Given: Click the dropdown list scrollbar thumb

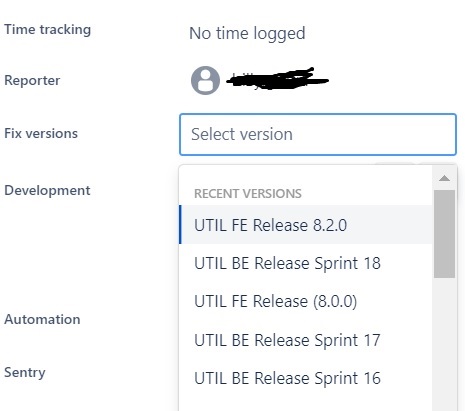Looking at the screenshot, I should [444, 234].
